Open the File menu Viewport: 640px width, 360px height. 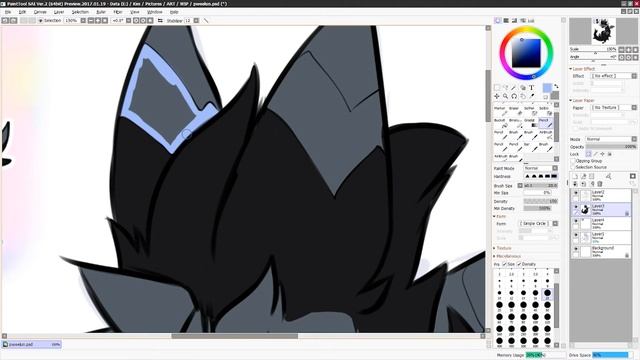(x=8, y=12)
